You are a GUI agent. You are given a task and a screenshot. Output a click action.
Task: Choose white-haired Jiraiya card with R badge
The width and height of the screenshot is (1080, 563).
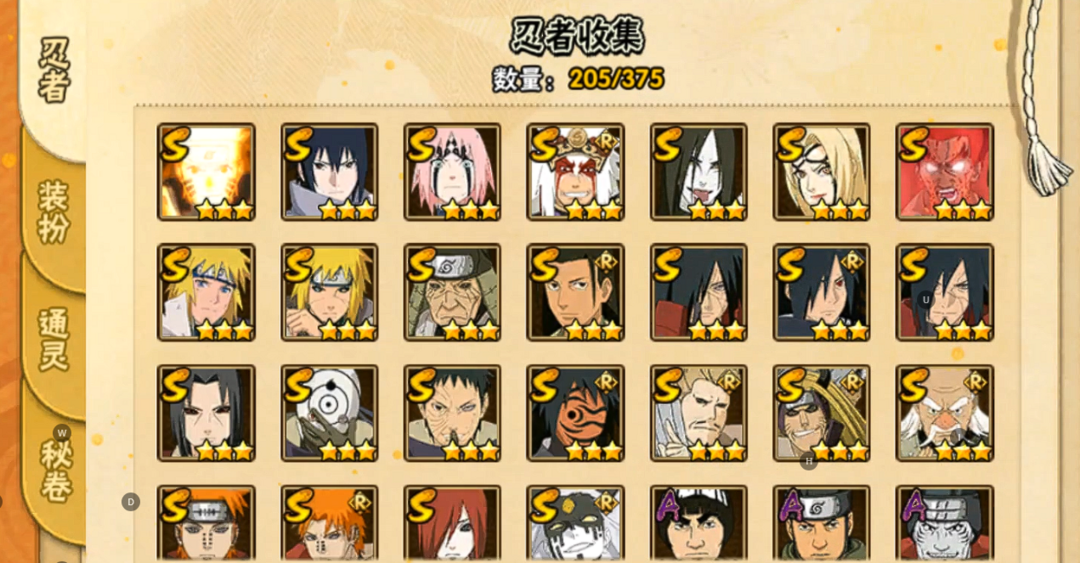(575, 172)
